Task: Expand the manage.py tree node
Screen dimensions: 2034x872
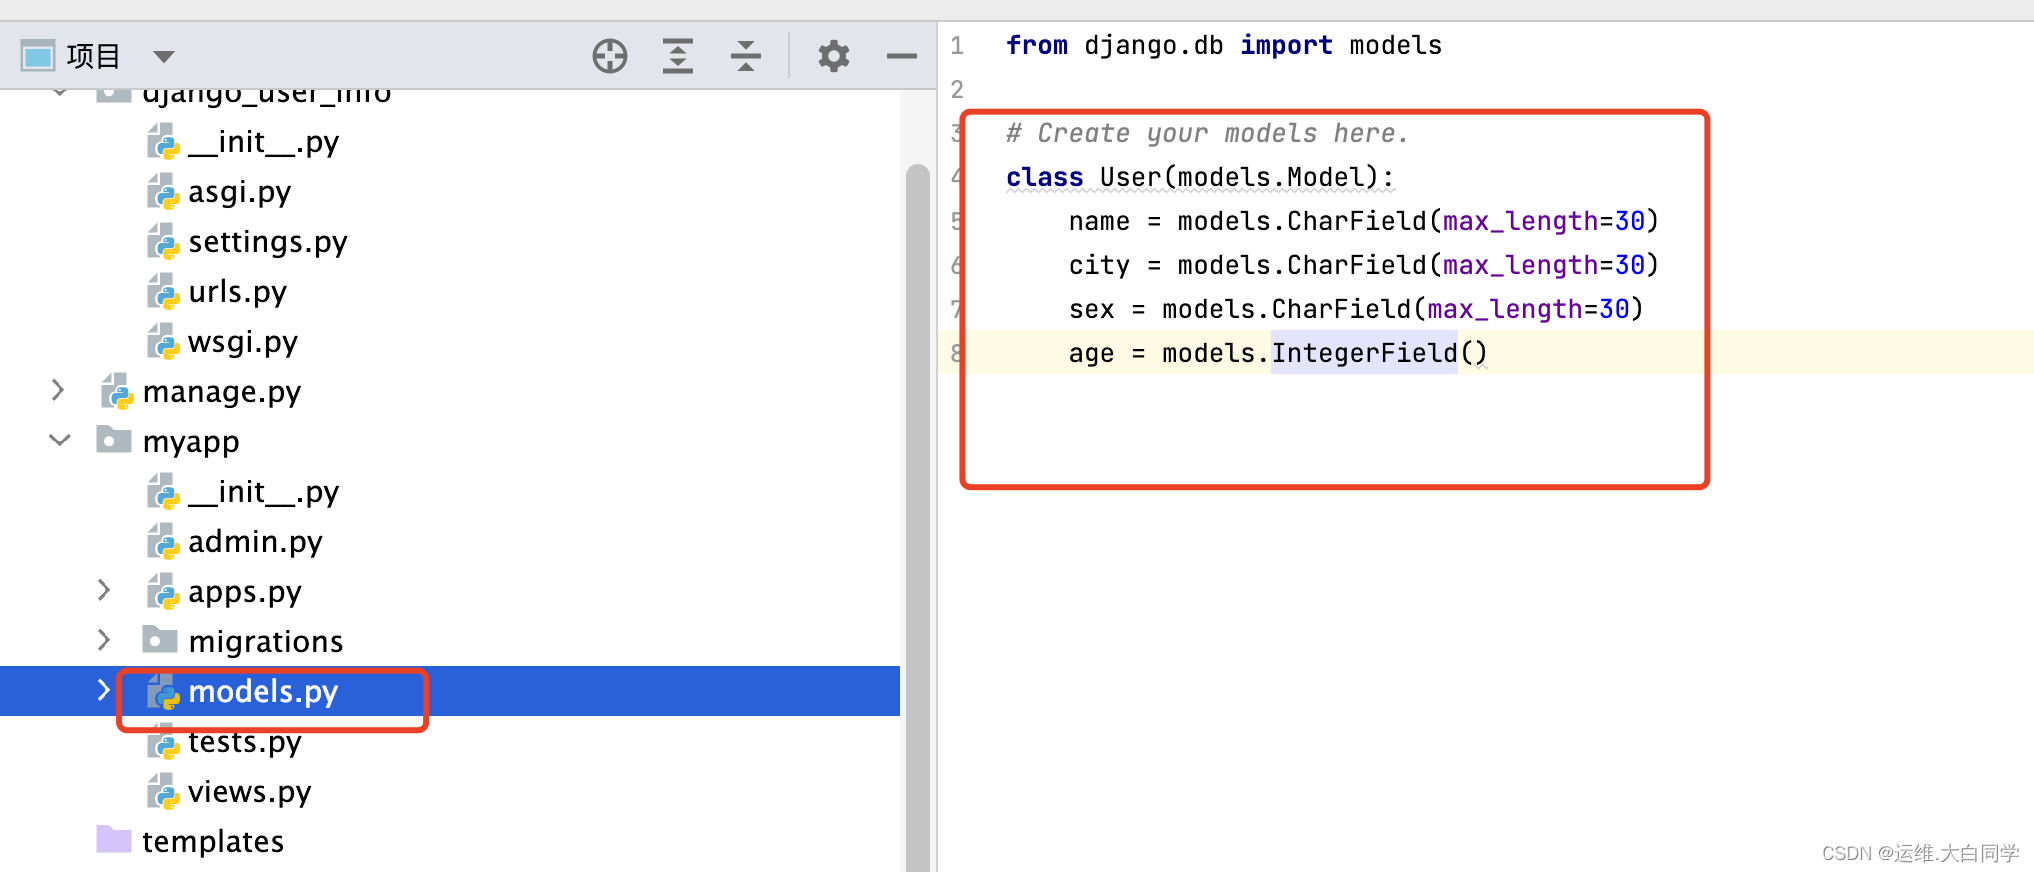Action: (x=58, y=390)
